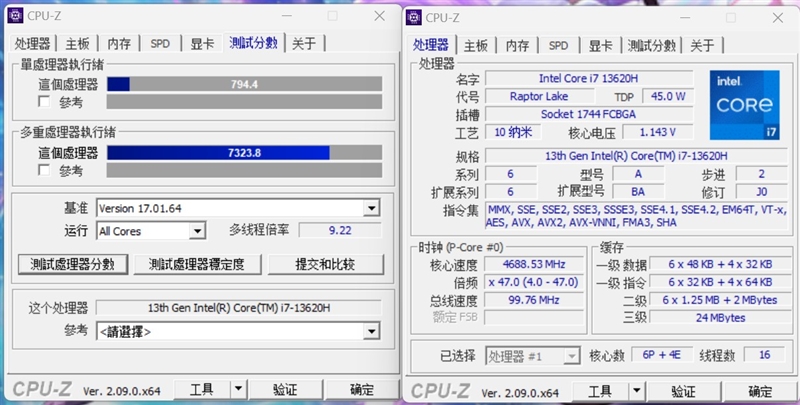Click TDP value 45.0 W
The height and width of the screenshot is (405, 800).
(668, 96)
